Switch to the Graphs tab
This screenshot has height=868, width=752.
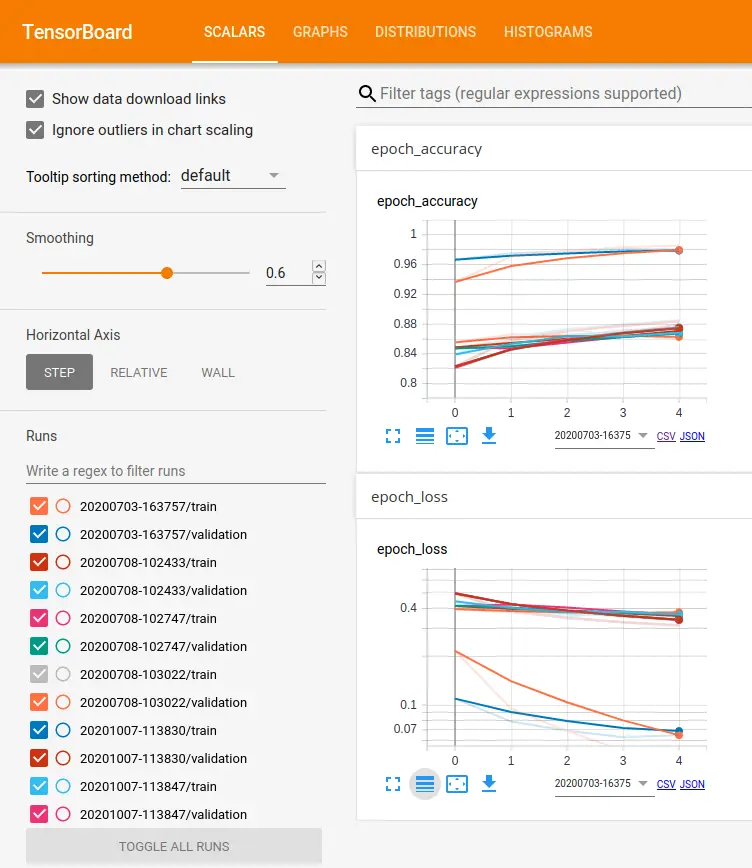coord(320,32)
